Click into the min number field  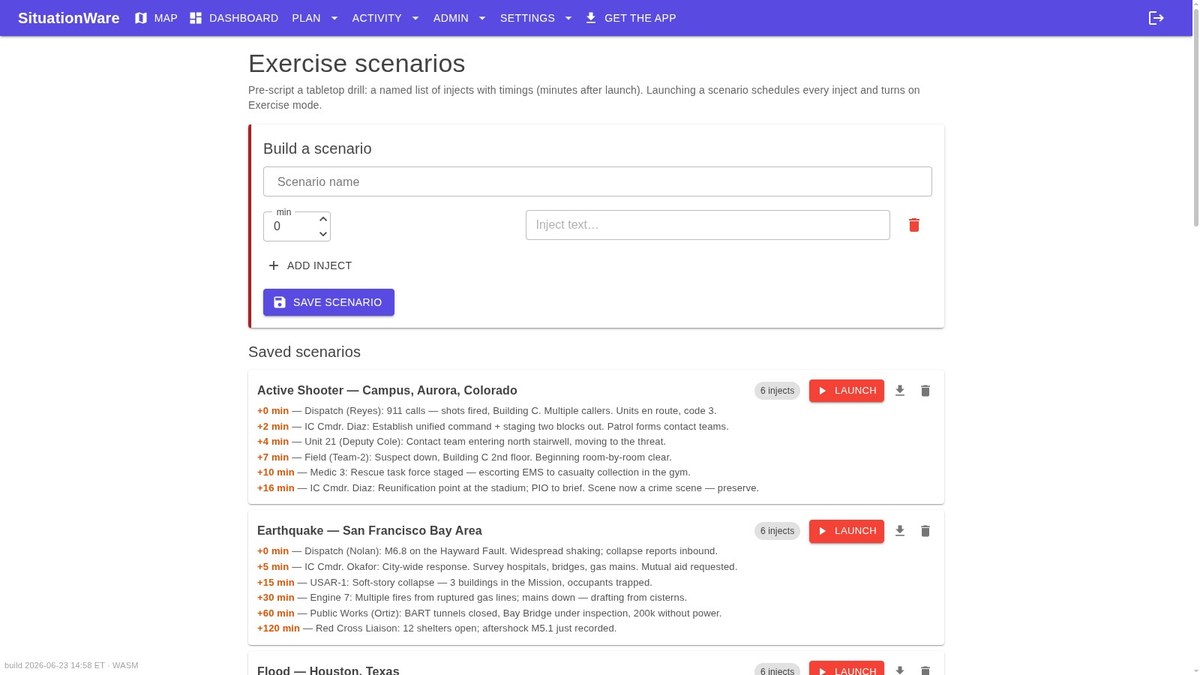[290, 227]
